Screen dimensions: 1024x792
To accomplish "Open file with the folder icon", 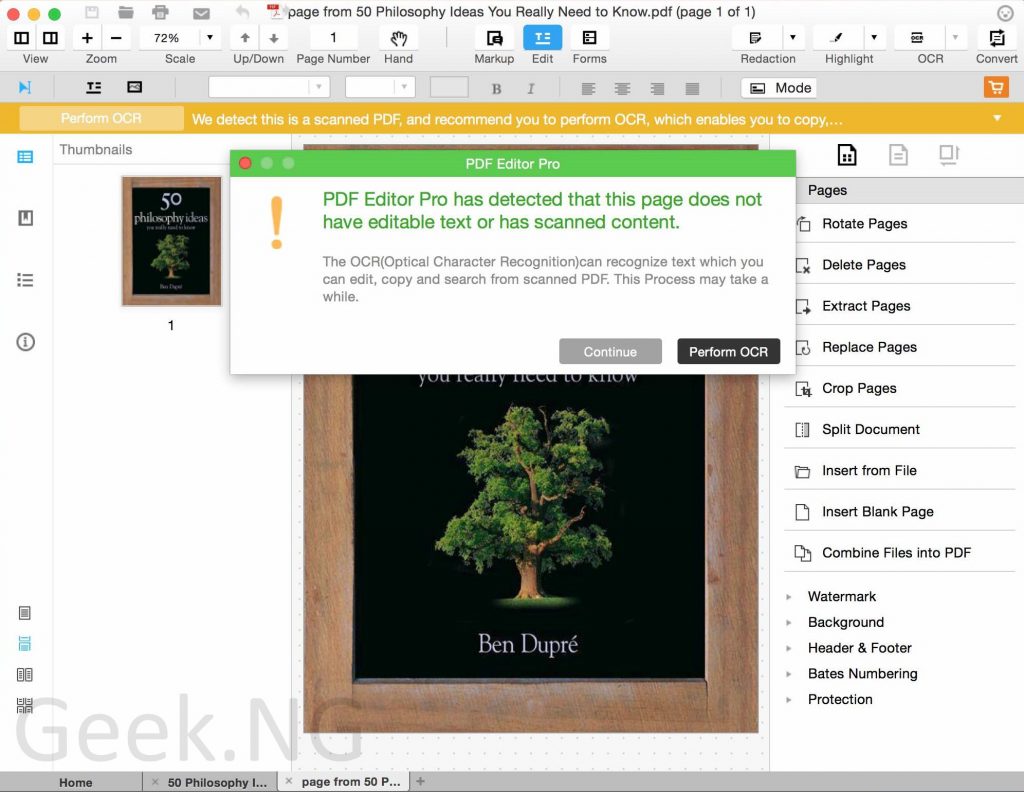I will [125, 12].
